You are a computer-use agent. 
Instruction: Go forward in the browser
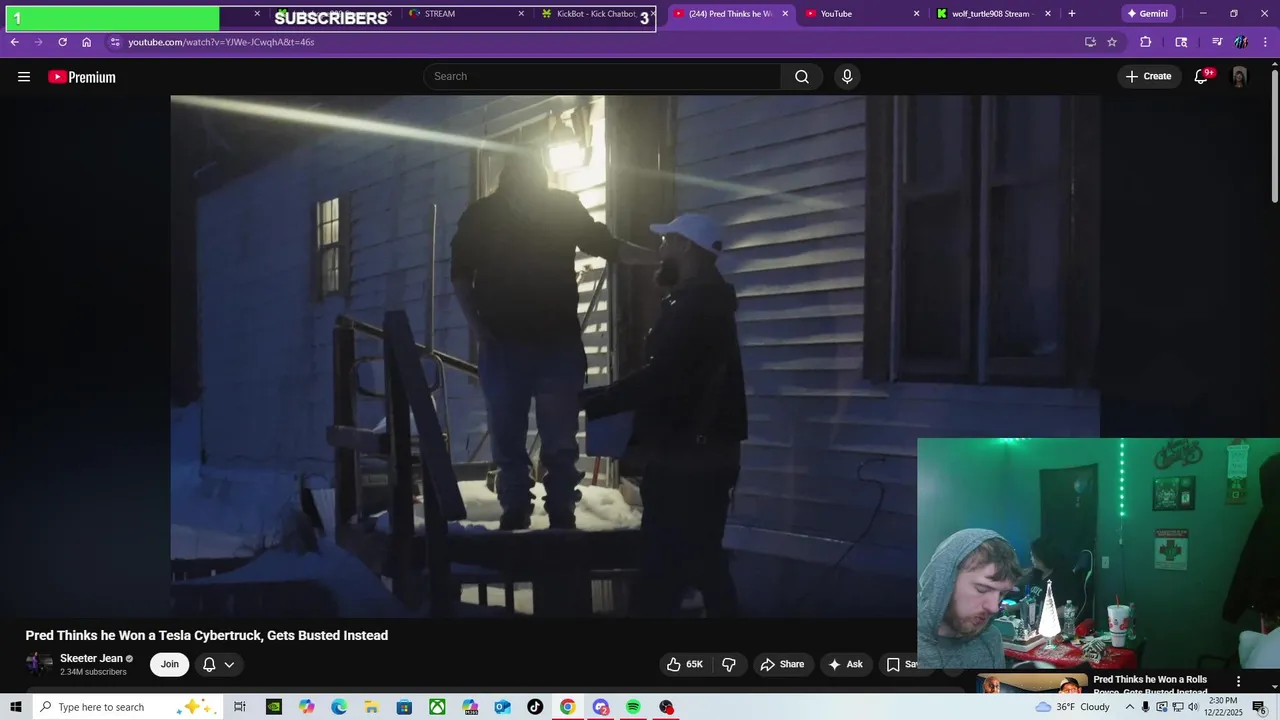tap(38, 42)
